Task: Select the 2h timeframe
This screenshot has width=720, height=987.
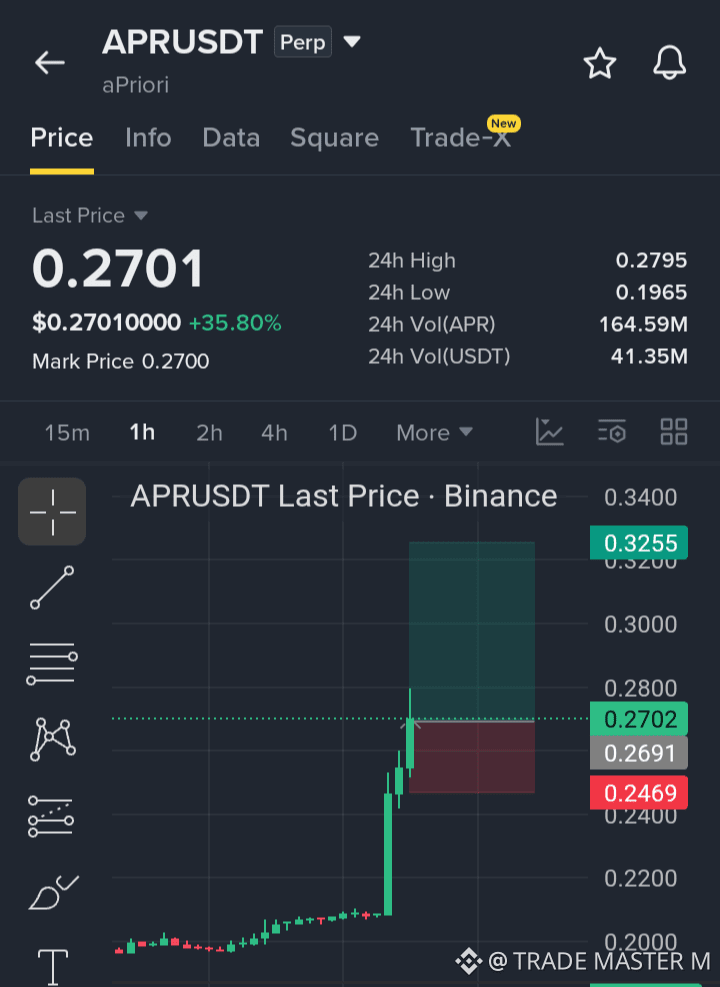Action: (x=209, y=433)
